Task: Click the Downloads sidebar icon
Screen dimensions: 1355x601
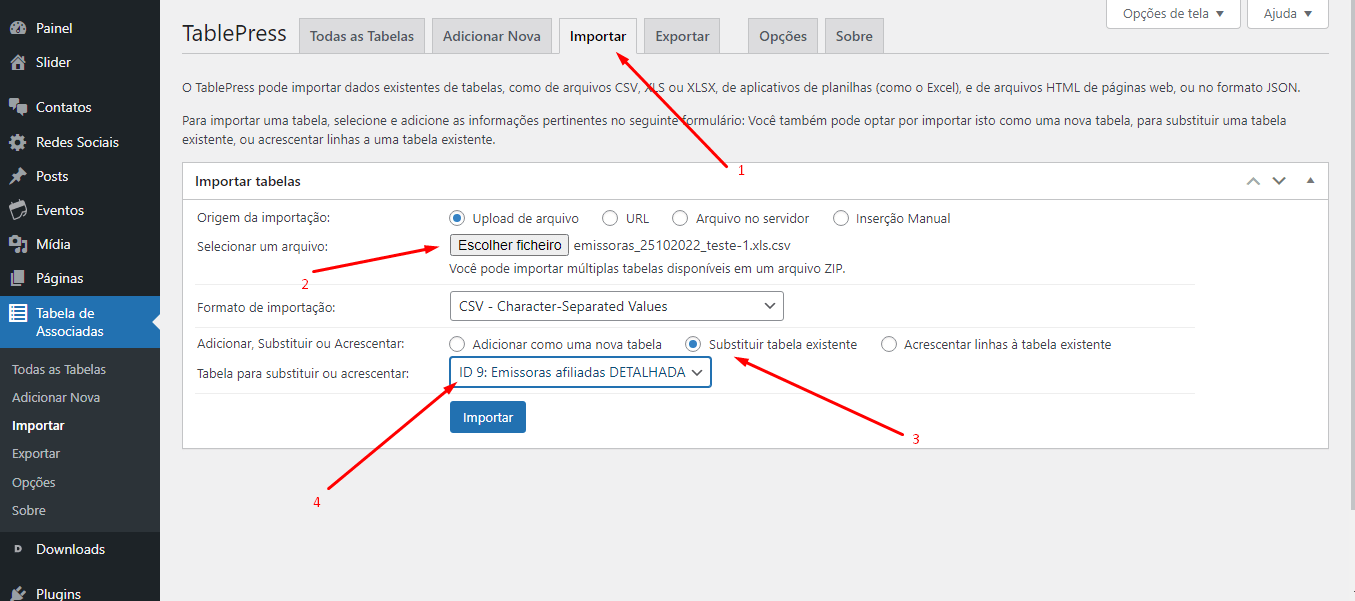Action: (18, 549)
